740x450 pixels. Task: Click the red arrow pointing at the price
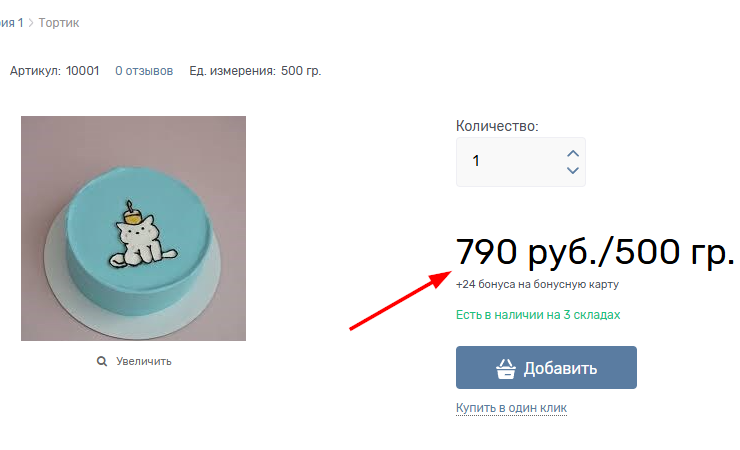(x=400, y=300)
